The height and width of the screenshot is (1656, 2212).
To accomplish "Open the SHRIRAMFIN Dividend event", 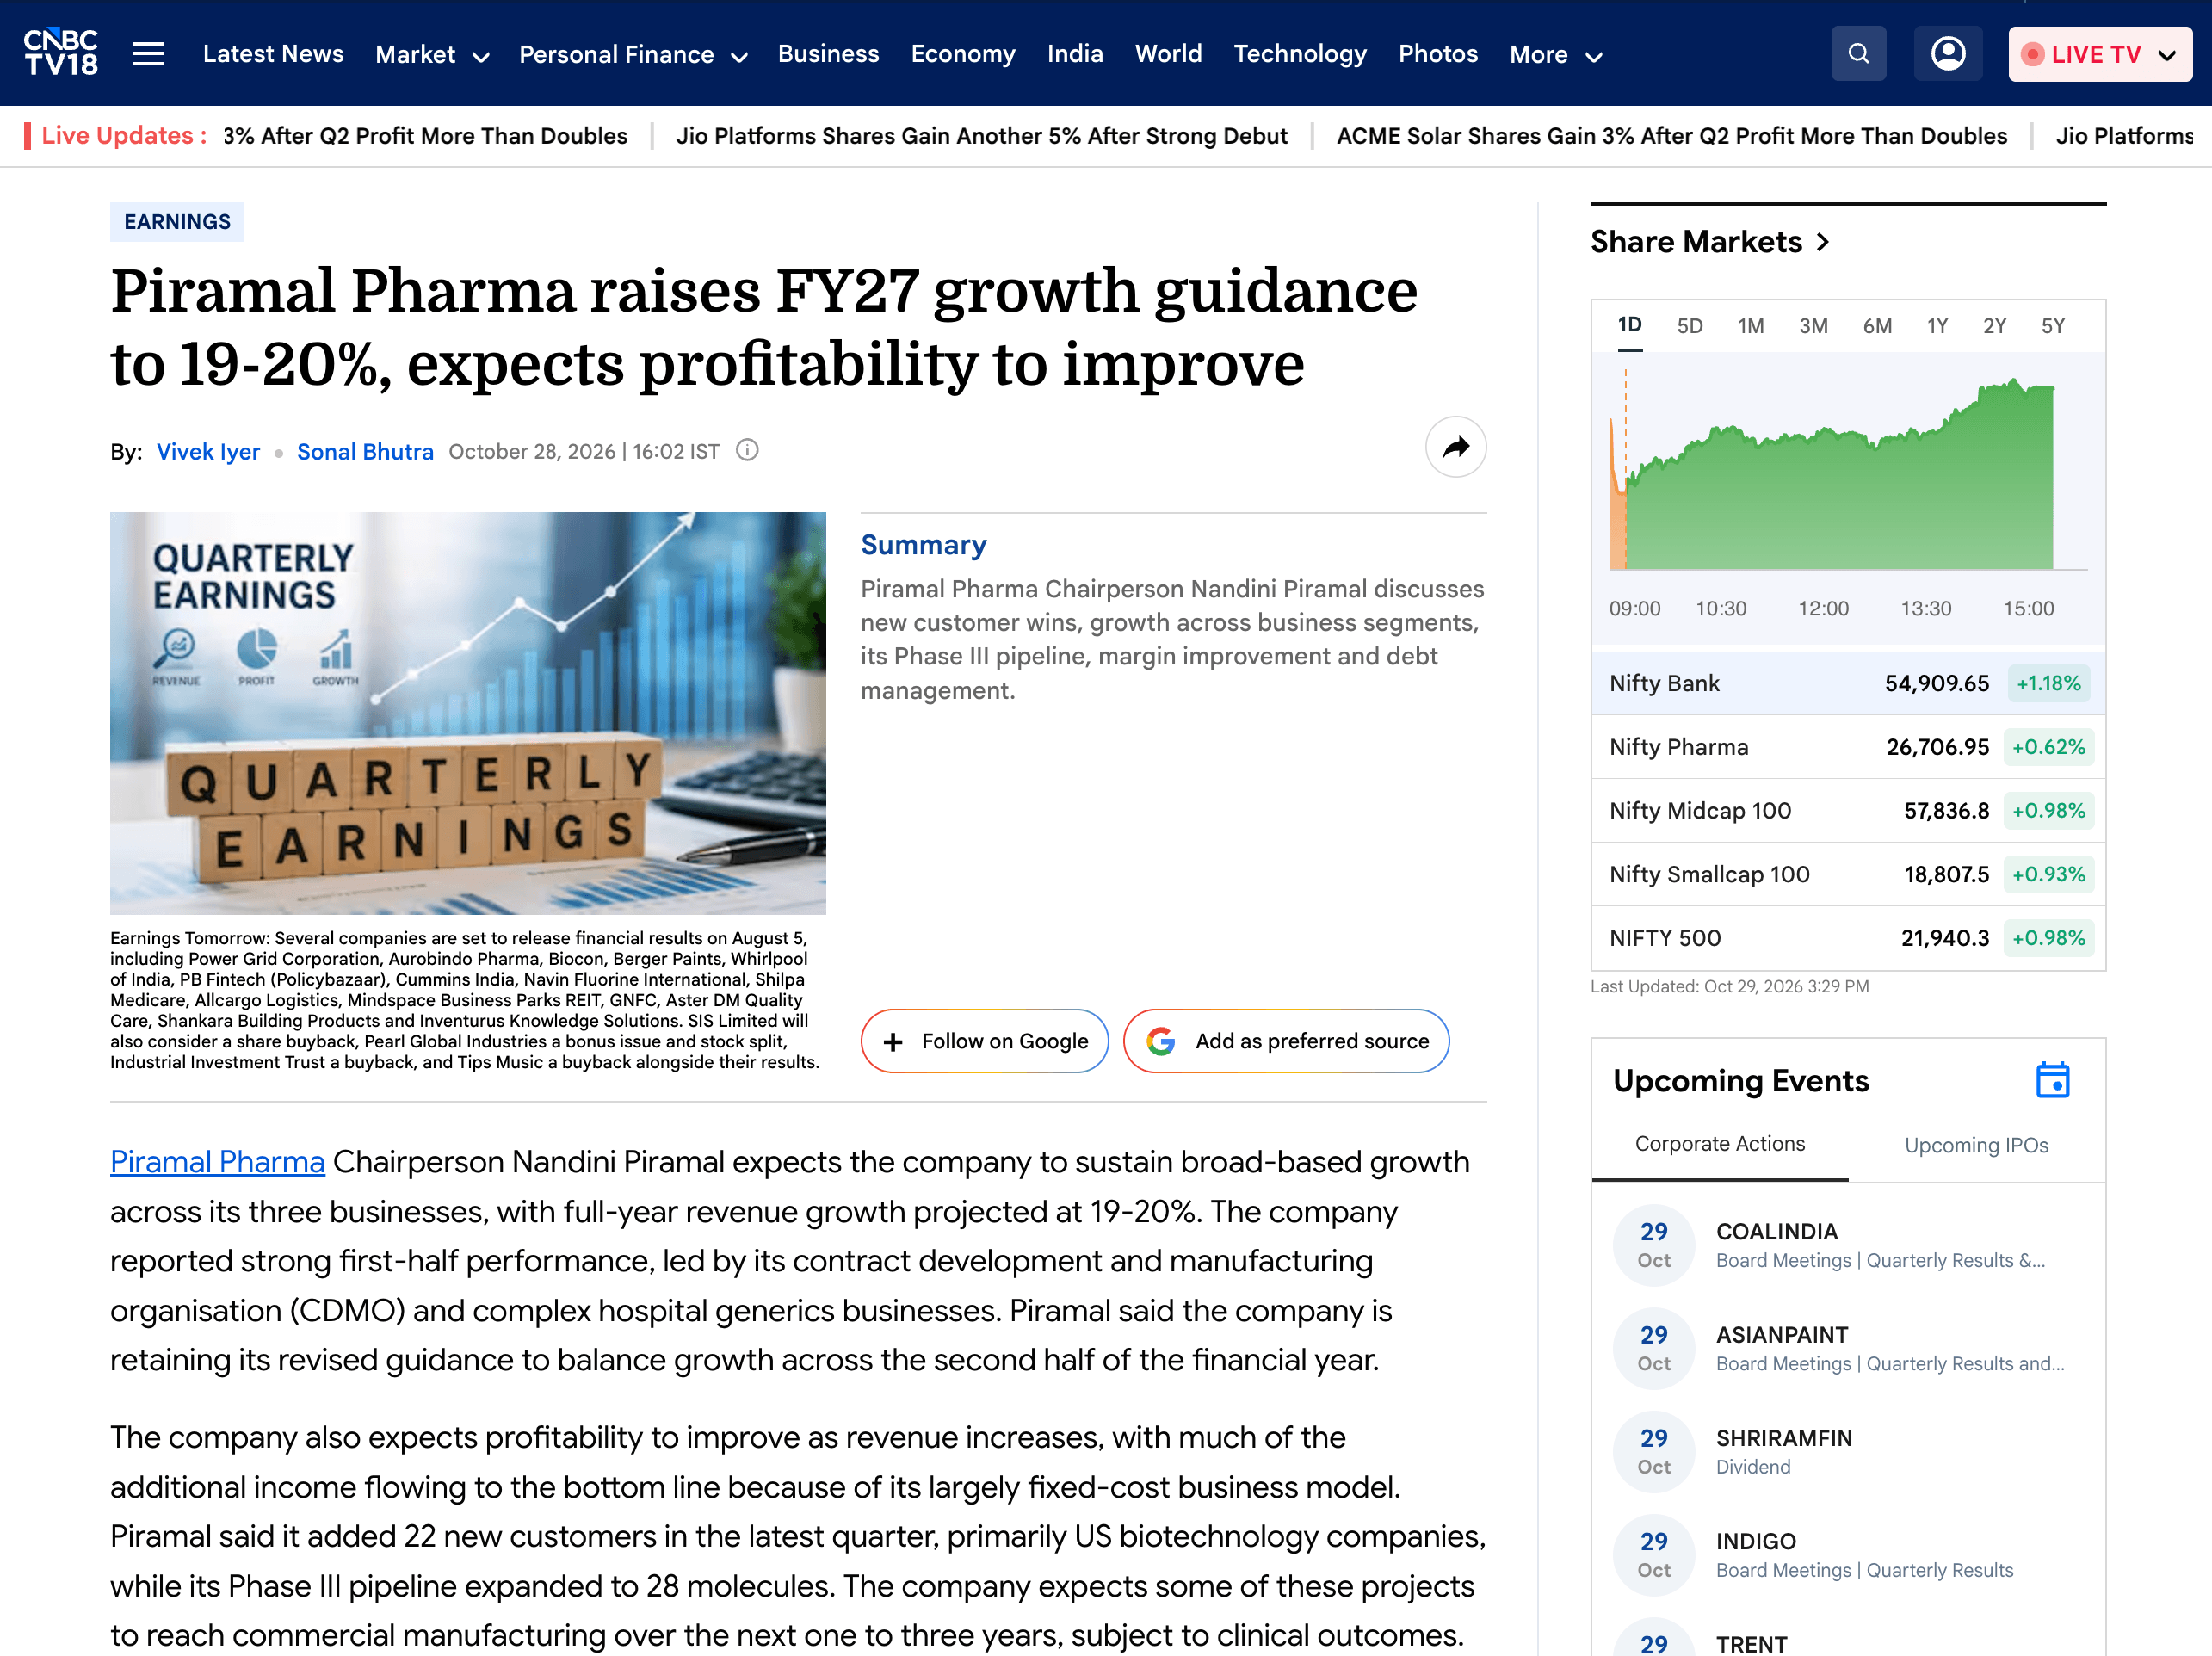I will [1847, 1452].
